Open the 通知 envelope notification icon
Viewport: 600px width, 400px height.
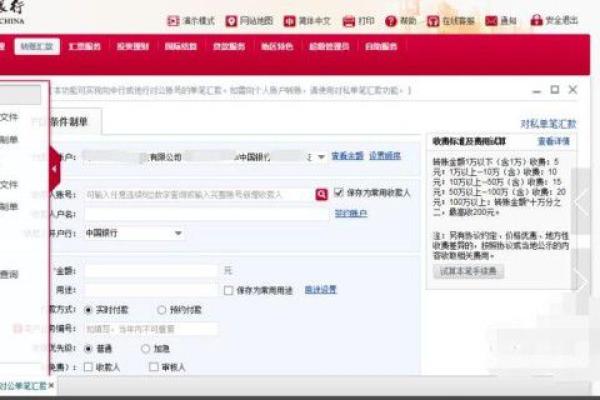click(x=491, y=21)
